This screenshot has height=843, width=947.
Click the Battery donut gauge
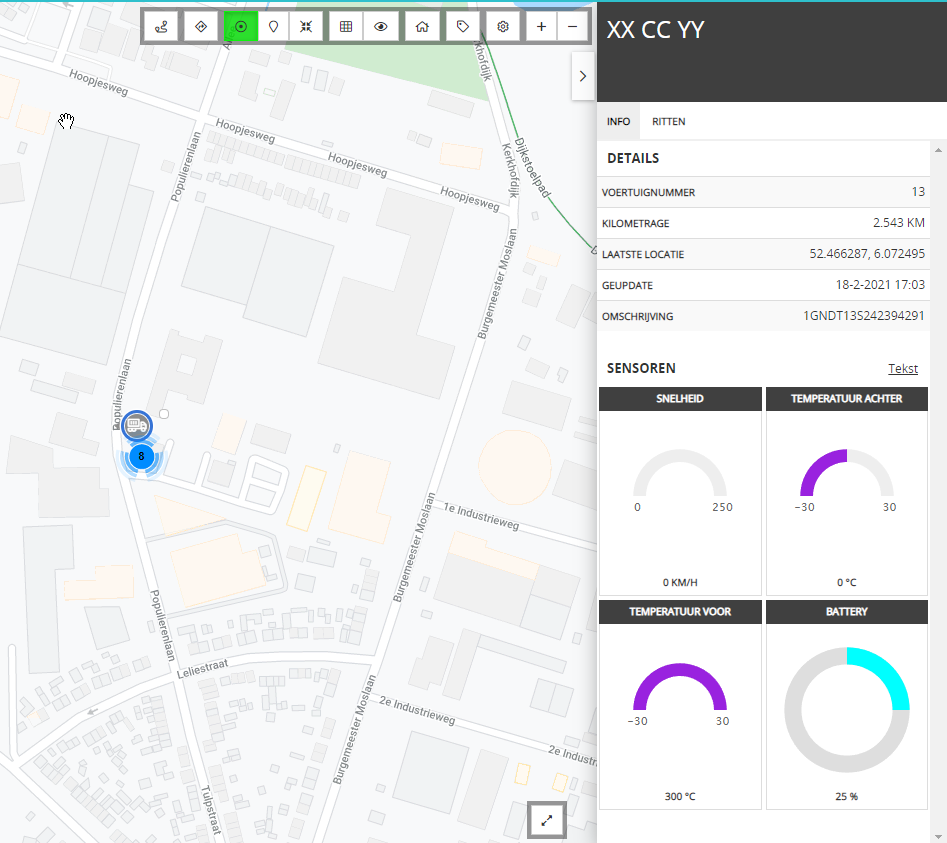[847, 710]
